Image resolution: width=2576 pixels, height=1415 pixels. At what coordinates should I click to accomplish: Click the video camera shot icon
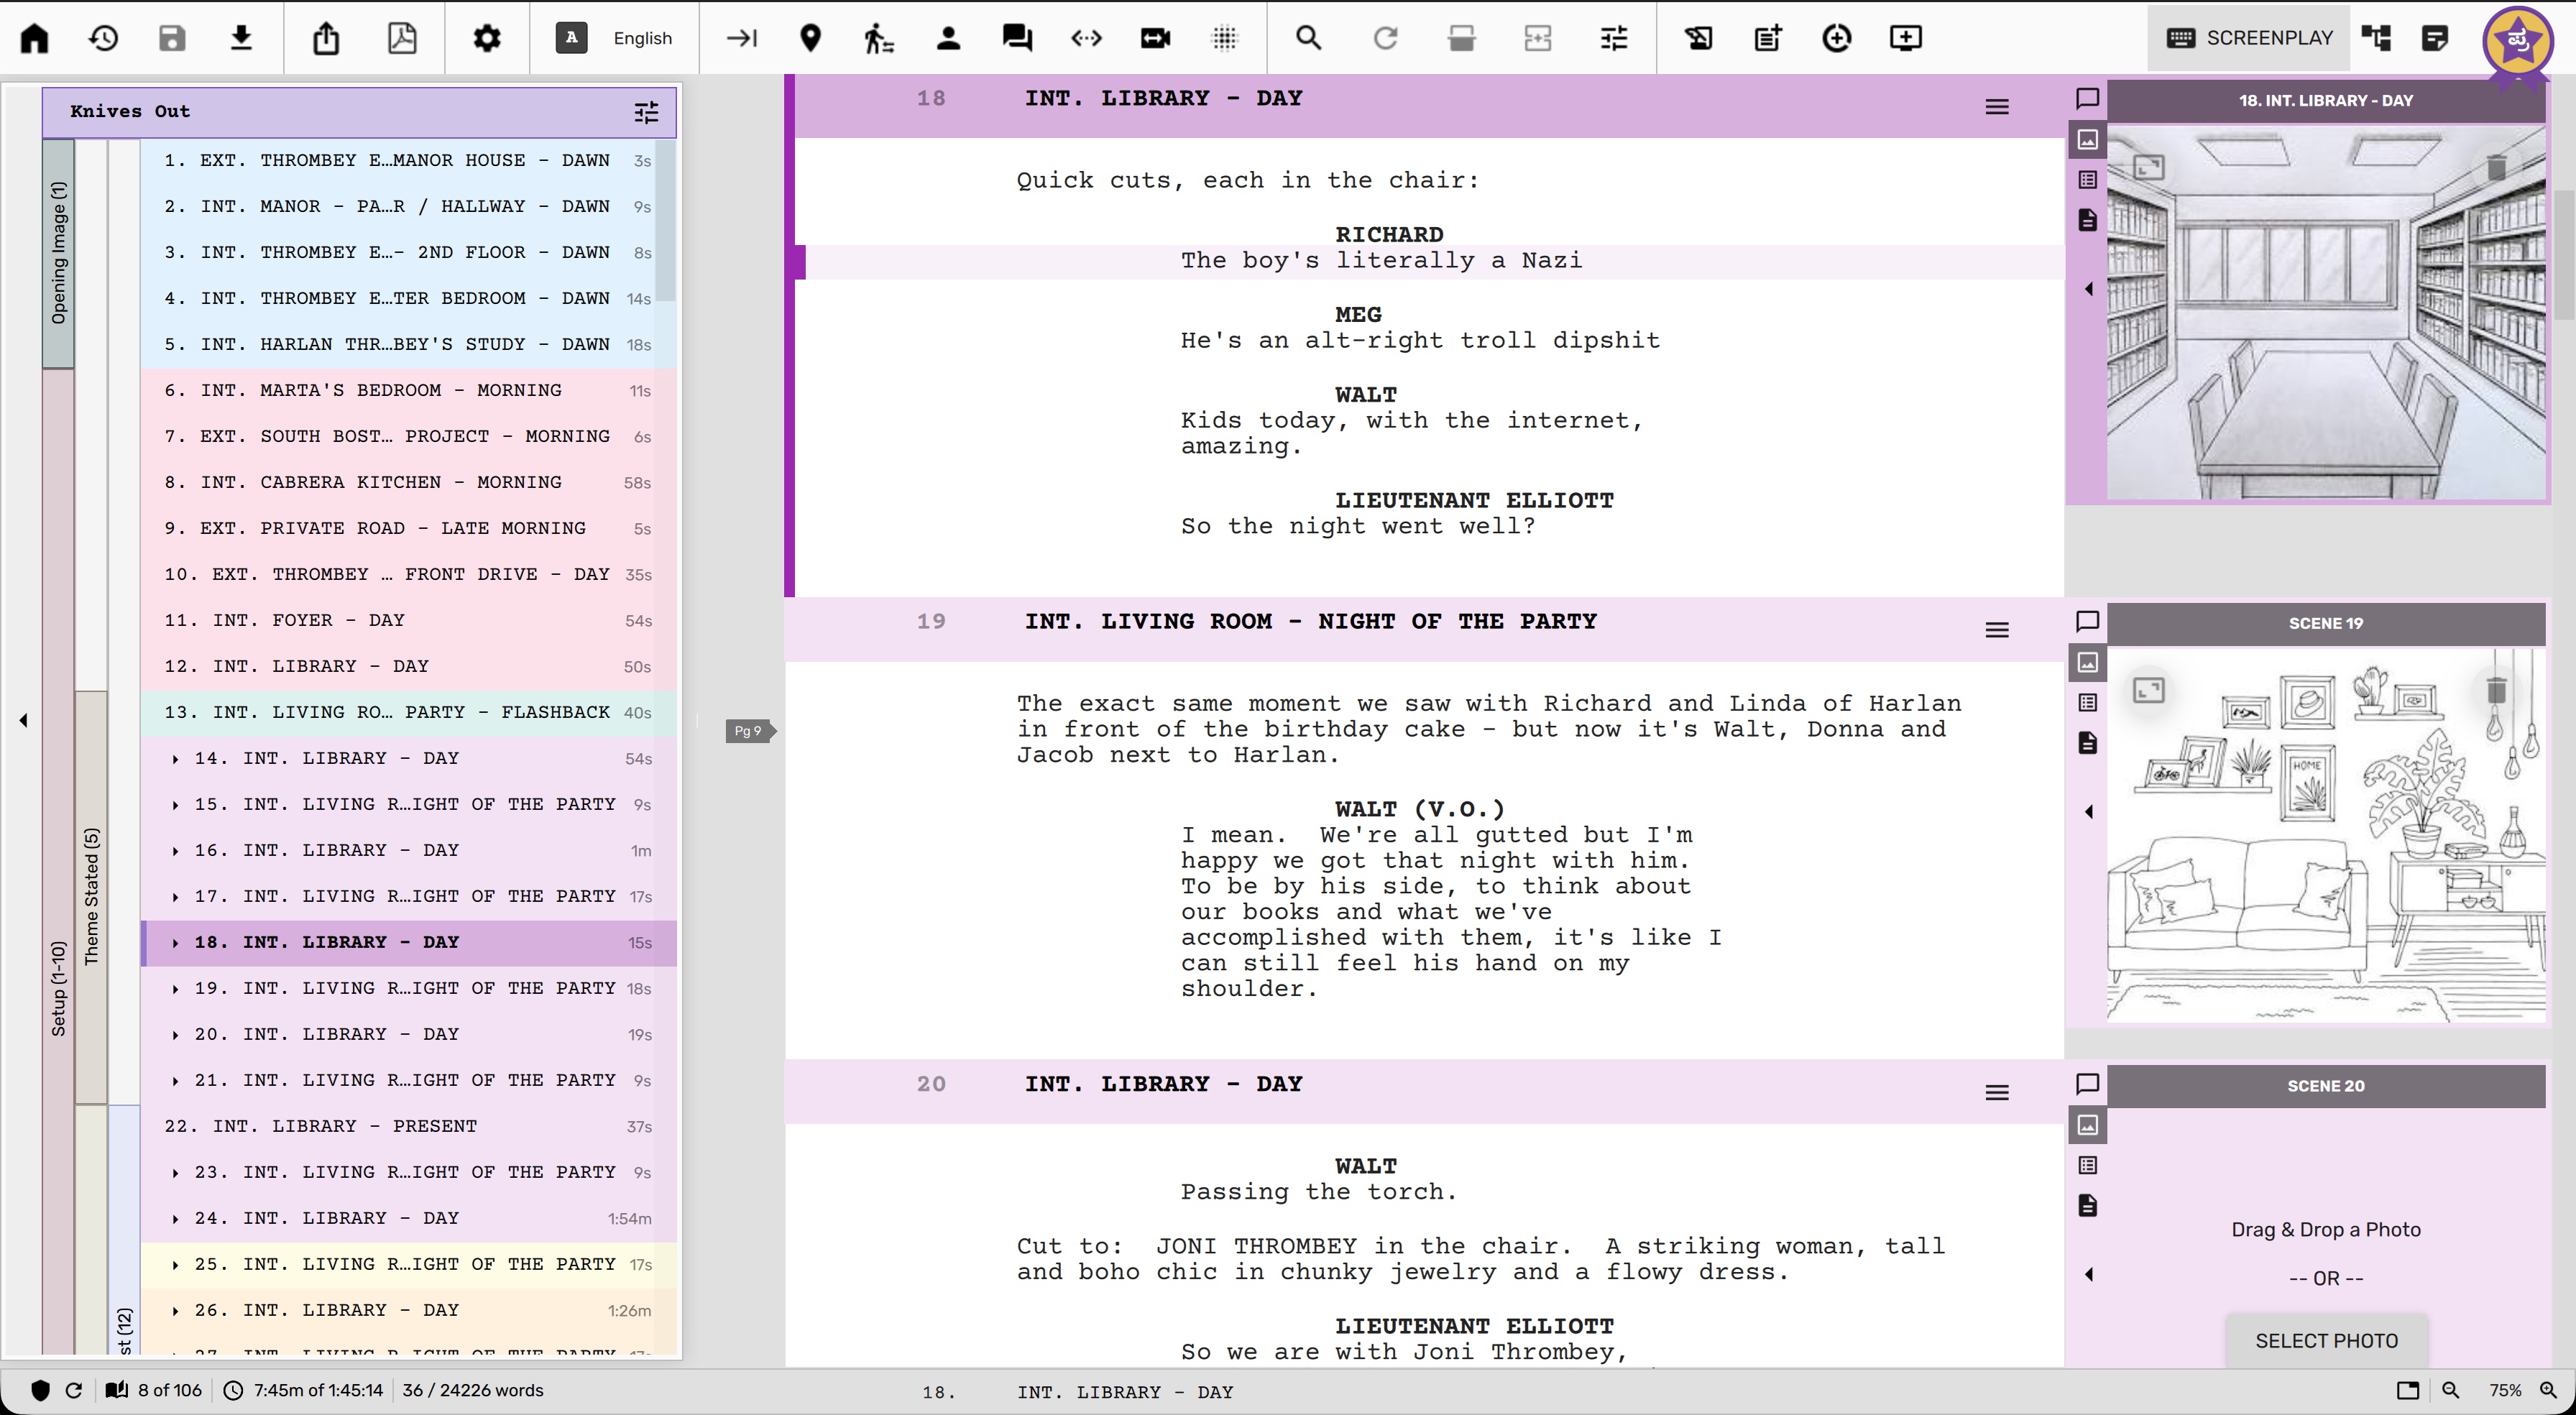pyautogui.click(x=1155, y=38)
